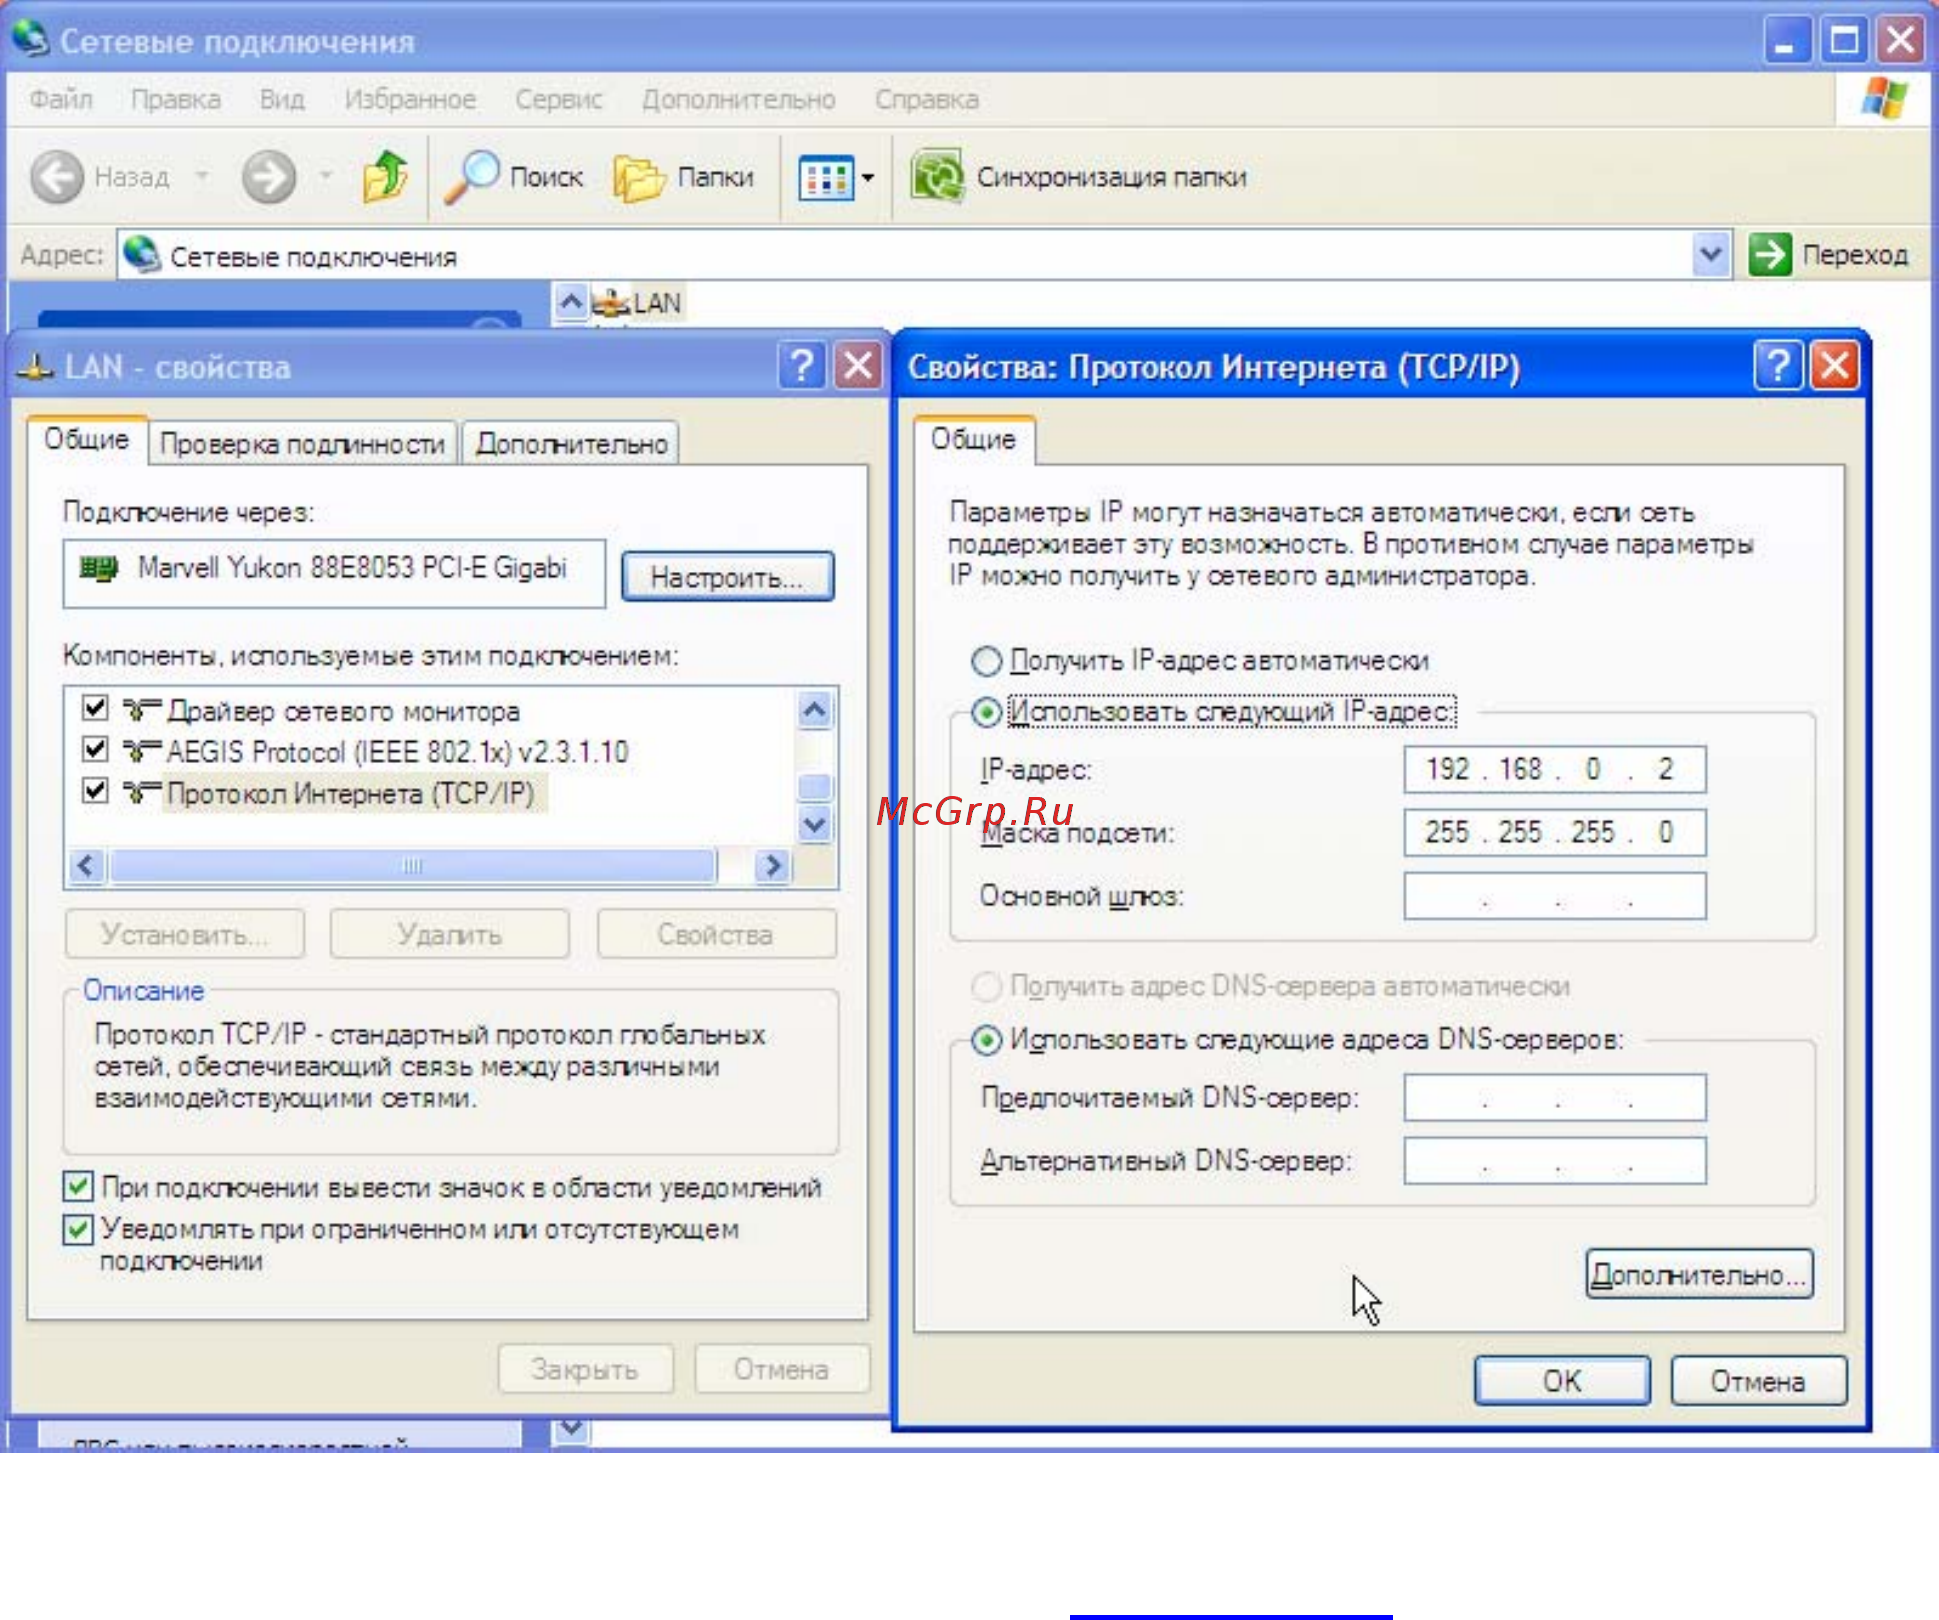Click the views grid icon in the toolbar
The image size is (1939, 1620).
point(825,179)
